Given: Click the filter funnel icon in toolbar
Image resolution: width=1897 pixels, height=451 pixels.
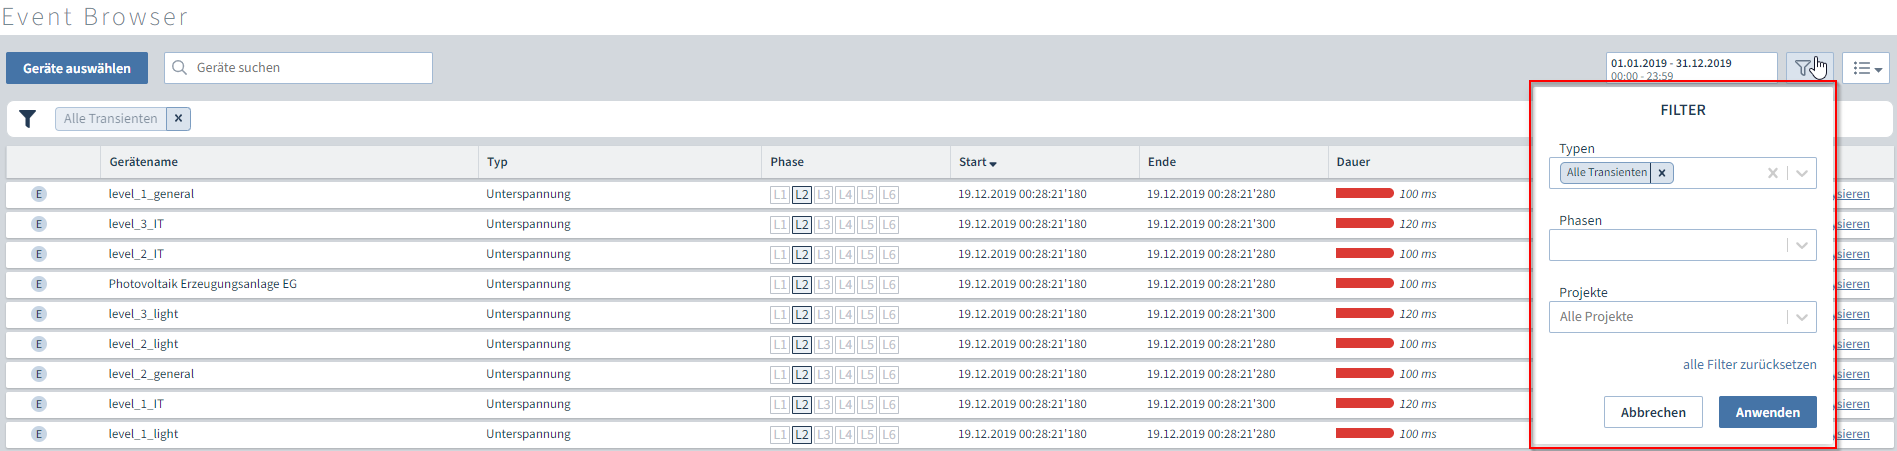Looking at the screenshot, I should 1802,68.
